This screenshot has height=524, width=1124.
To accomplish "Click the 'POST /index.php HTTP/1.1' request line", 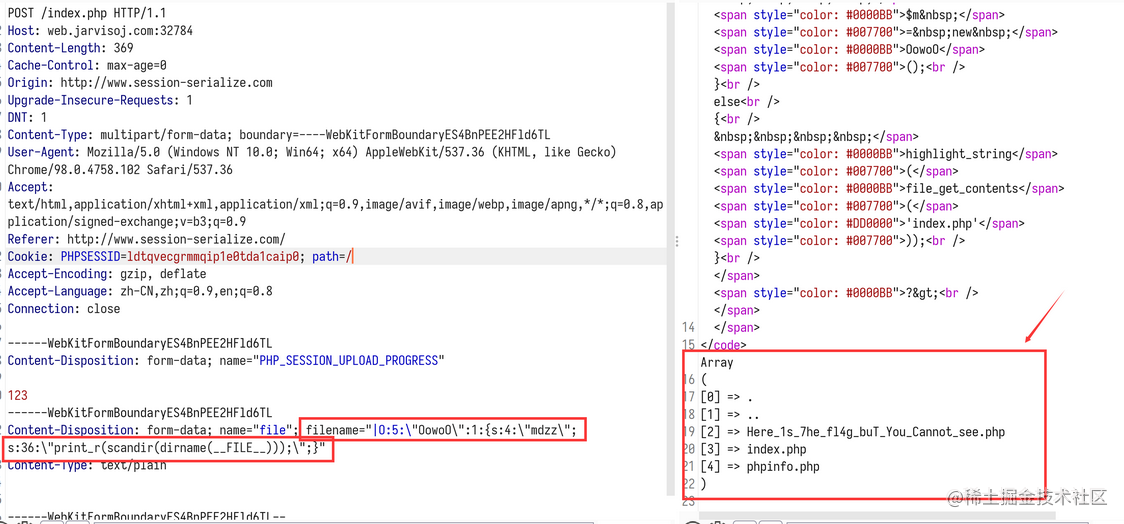I will pyautogui.click(x=85, y=14).
